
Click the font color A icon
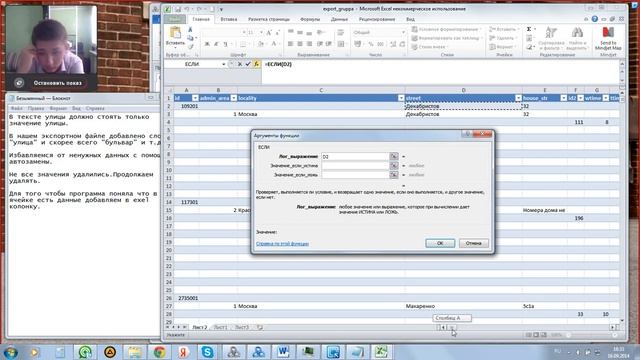click(274, 44)
